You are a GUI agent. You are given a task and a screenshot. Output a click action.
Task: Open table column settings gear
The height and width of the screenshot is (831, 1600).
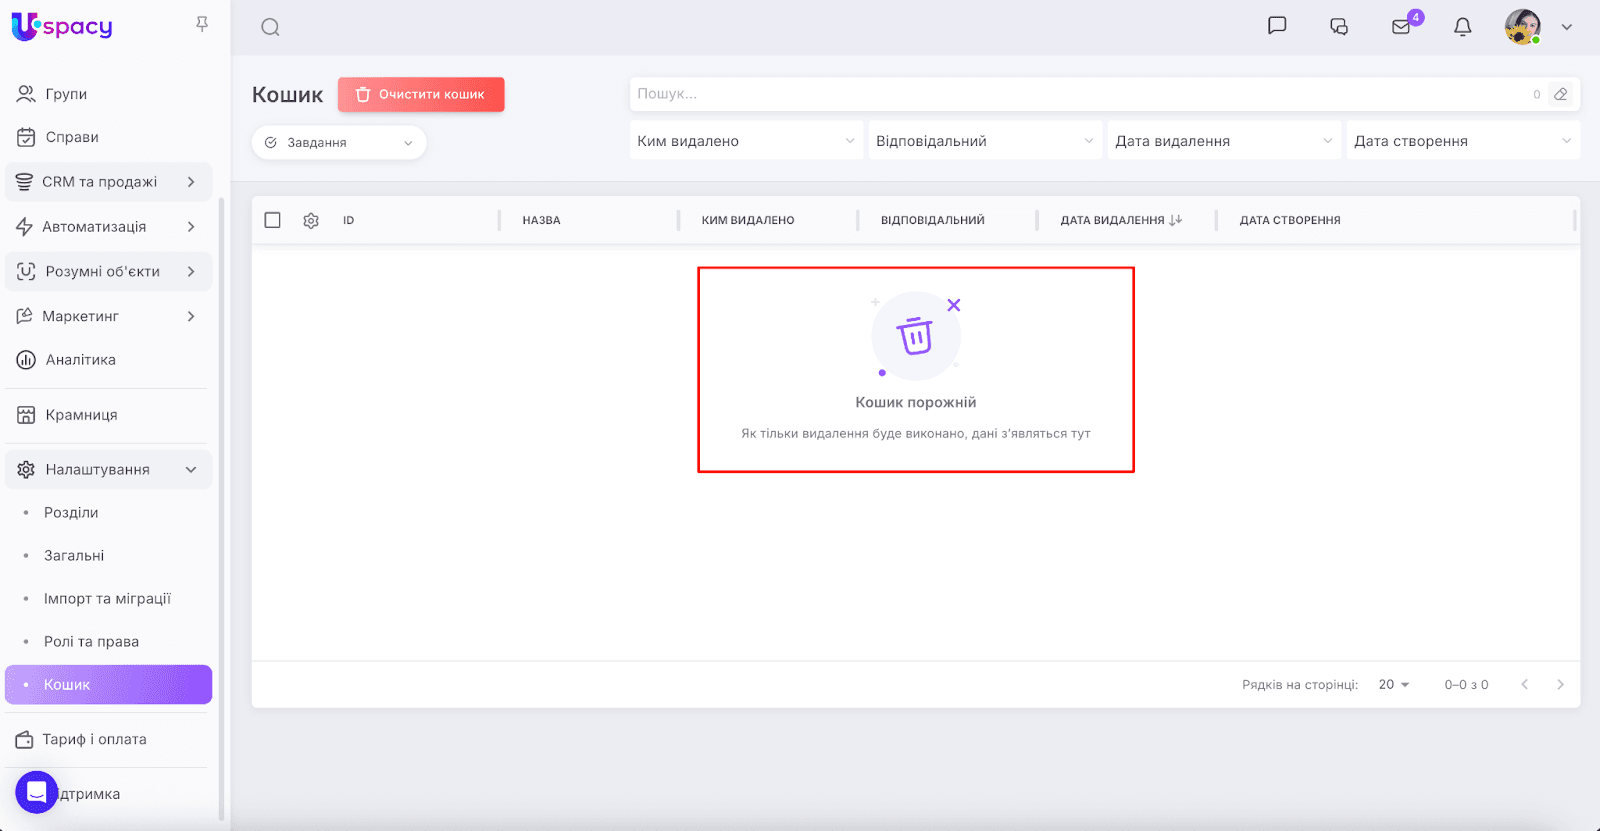(x=311, y=221)
